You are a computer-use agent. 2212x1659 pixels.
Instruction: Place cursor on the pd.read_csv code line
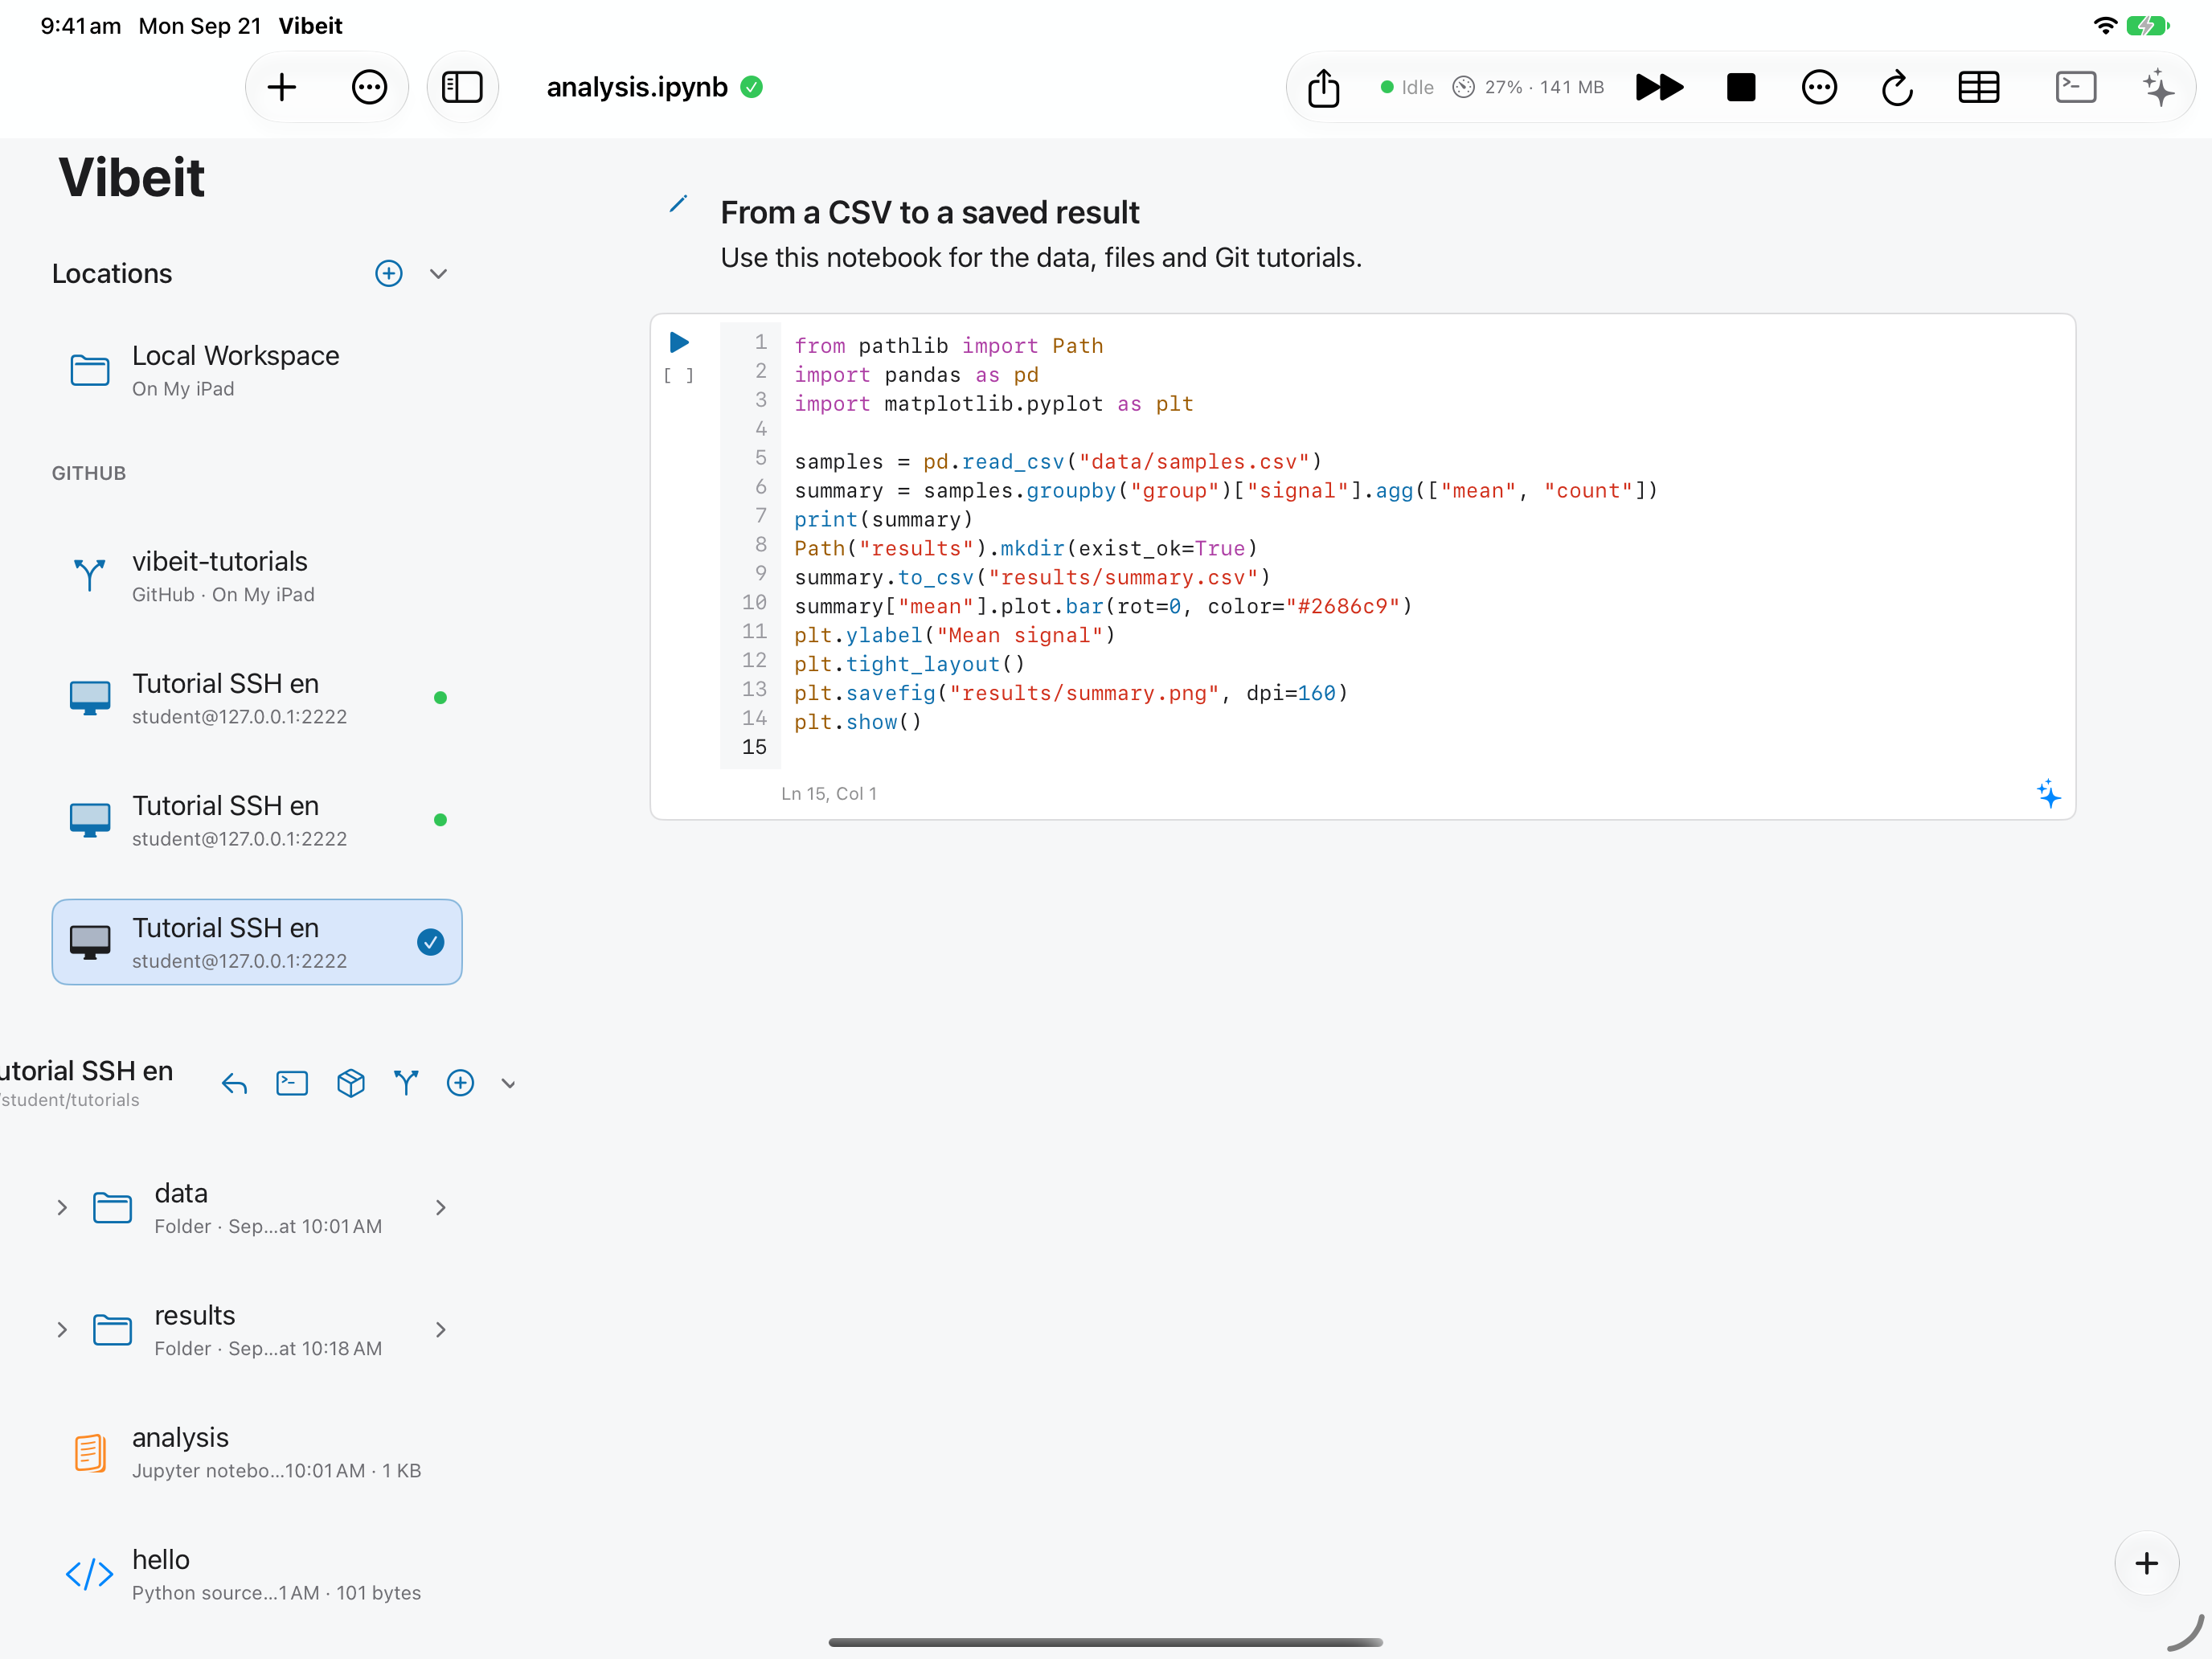click(1058, 462)
